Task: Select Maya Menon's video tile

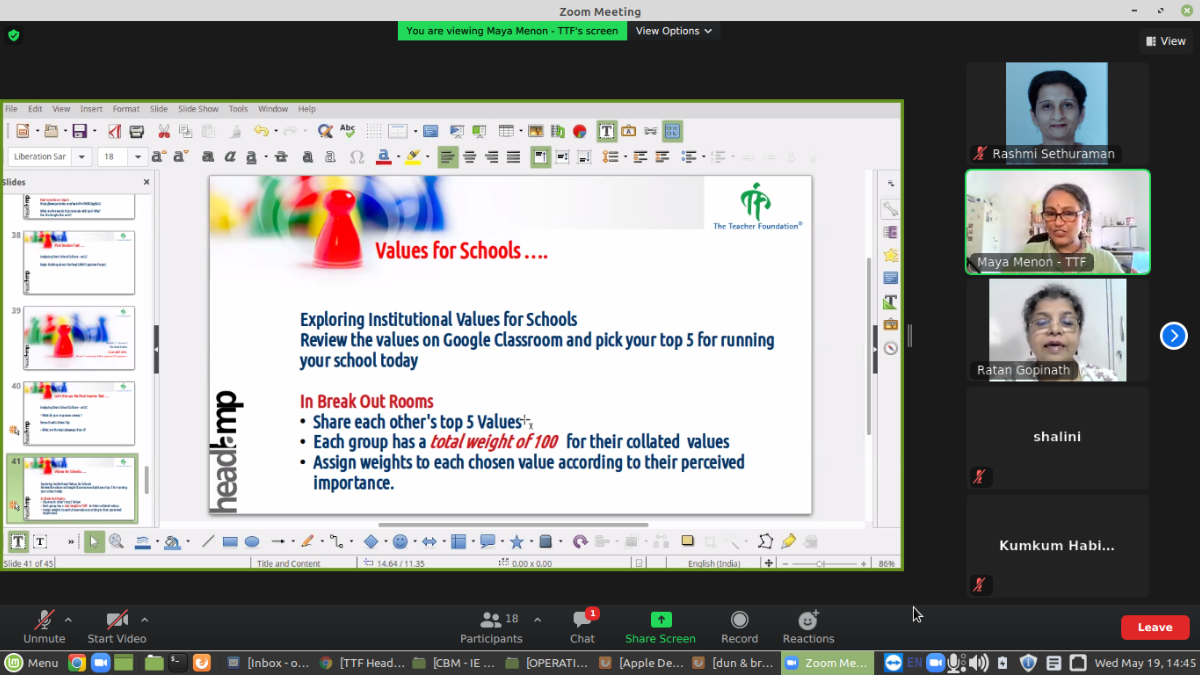Action: [1057, 221]
